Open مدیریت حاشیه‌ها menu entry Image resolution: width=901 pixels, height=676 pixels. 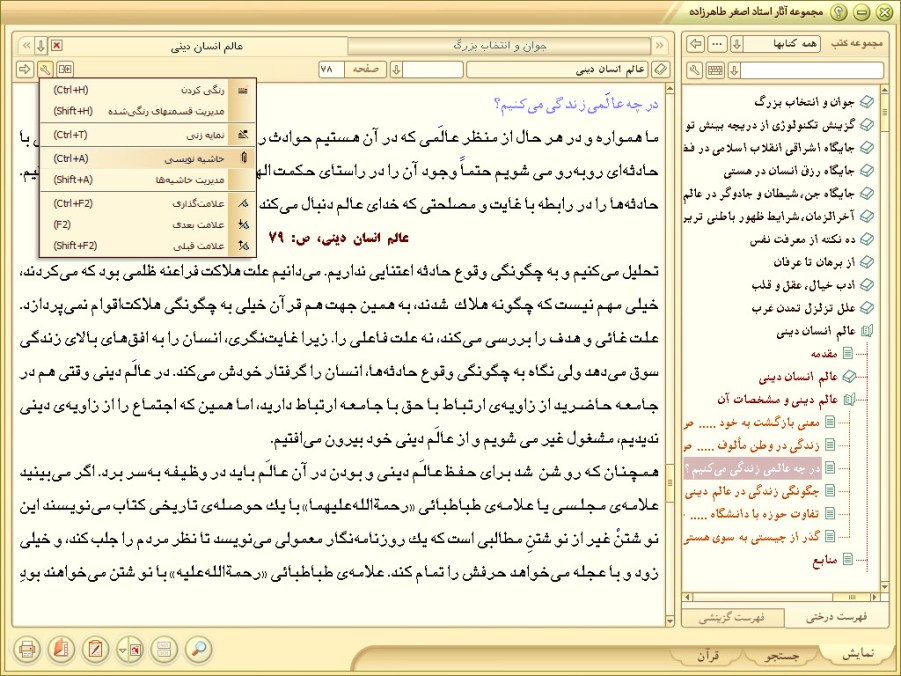coord(148,180)
